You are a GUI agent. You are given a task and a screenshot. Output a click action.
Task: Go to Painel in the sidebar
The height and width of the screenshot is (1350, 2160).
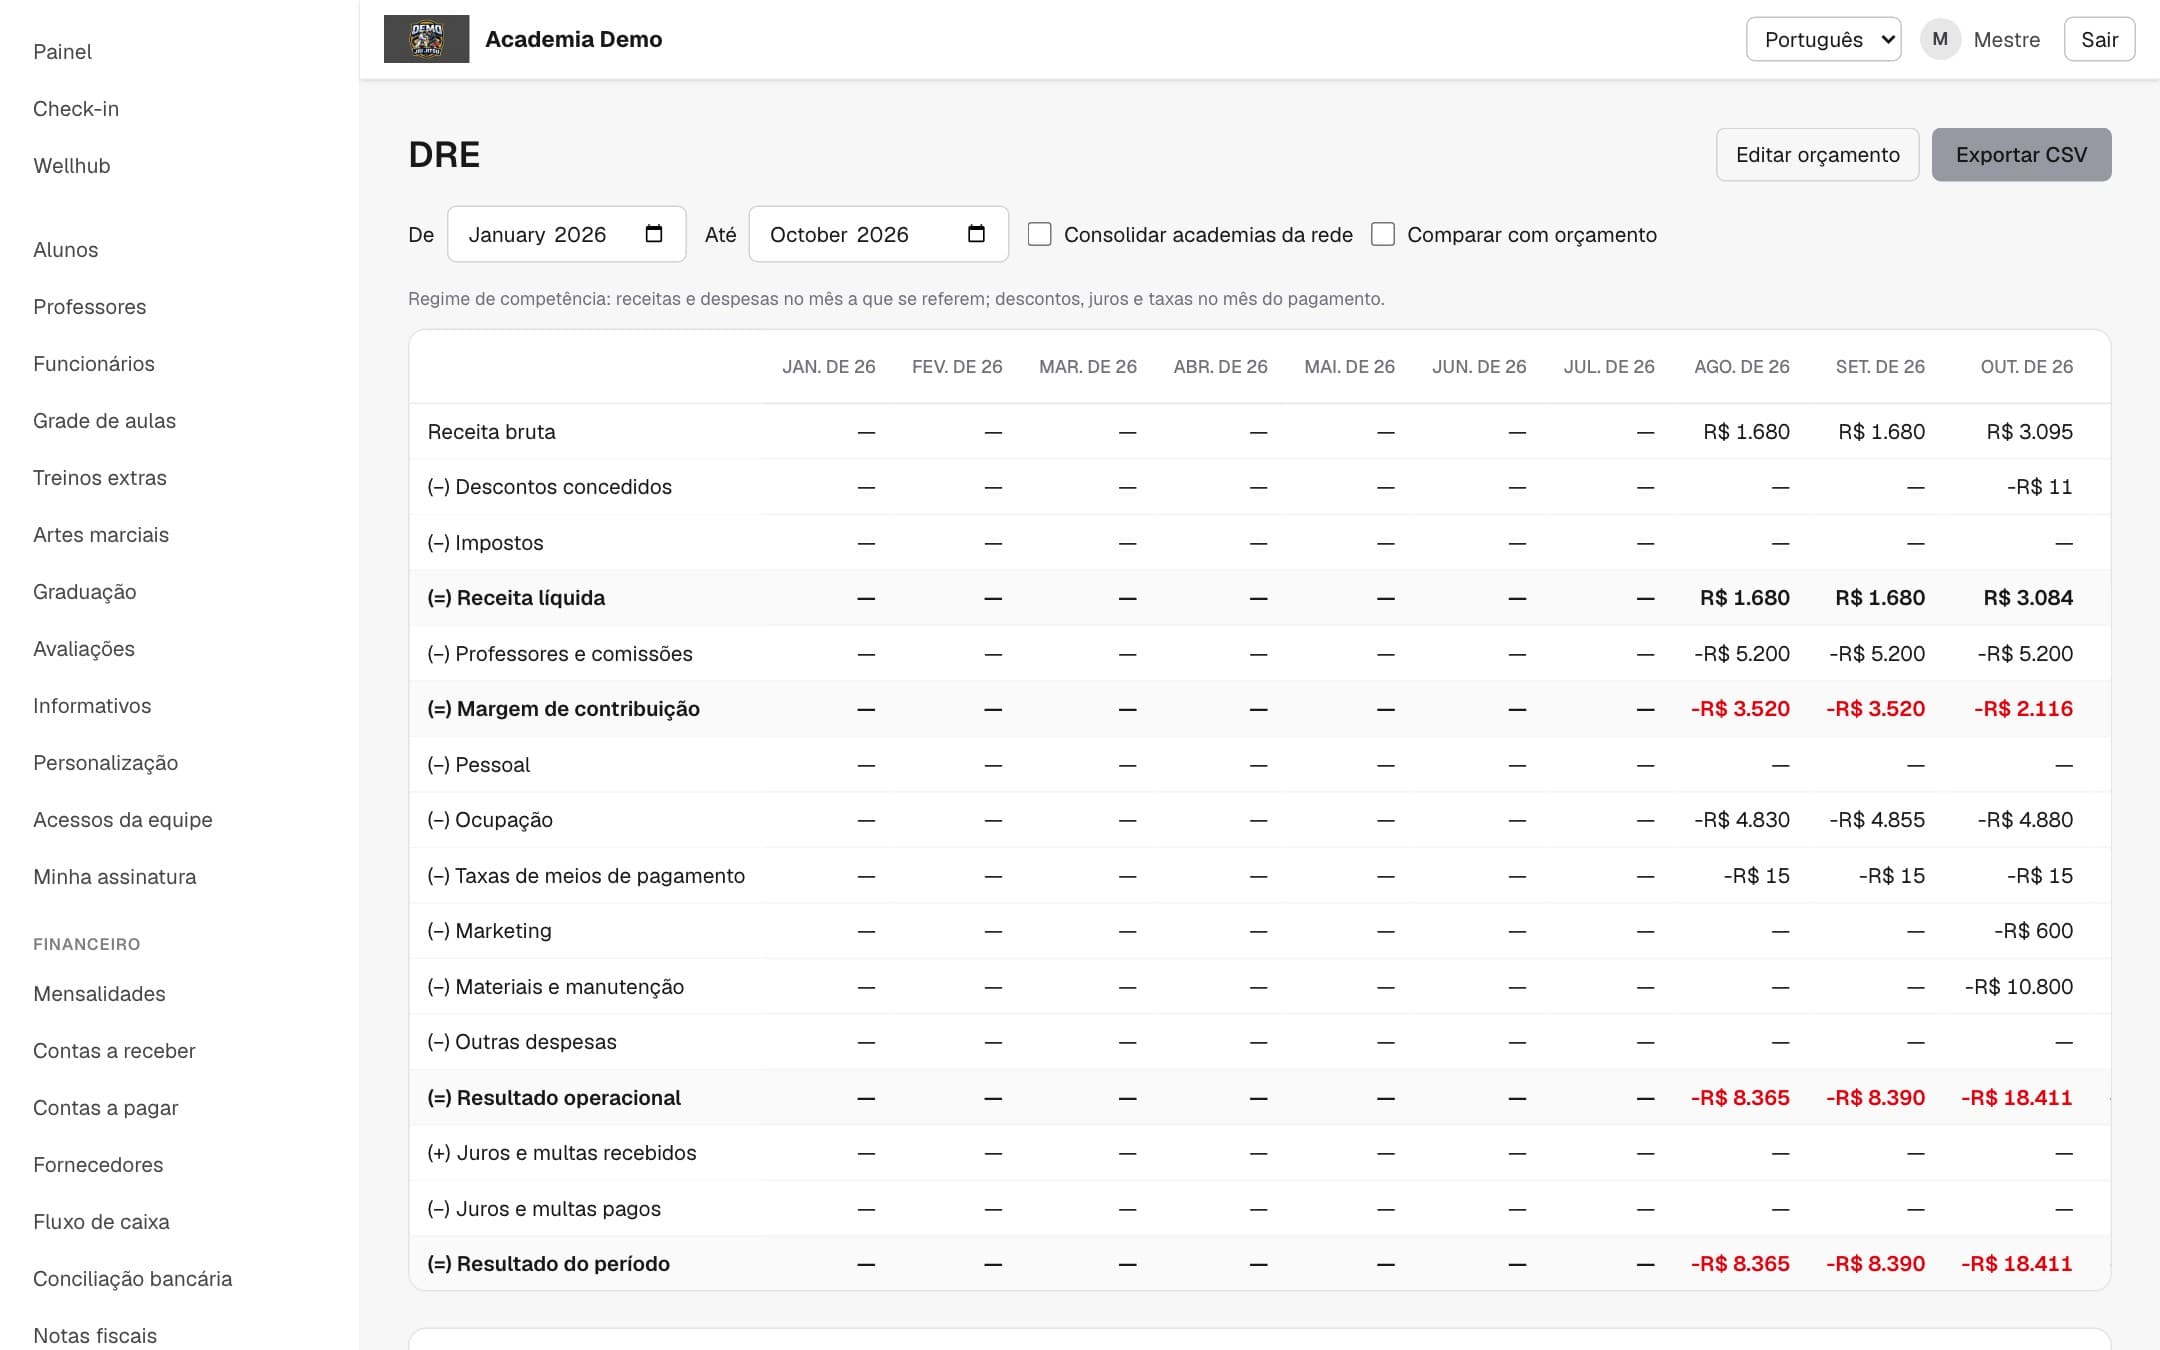(62, 52)
